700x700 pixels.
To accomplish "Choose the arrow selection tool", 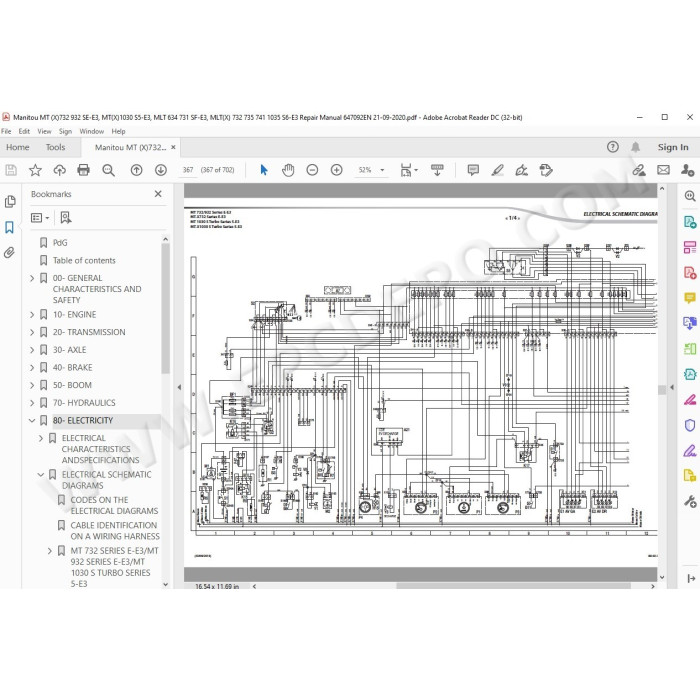I will point(264,170).
